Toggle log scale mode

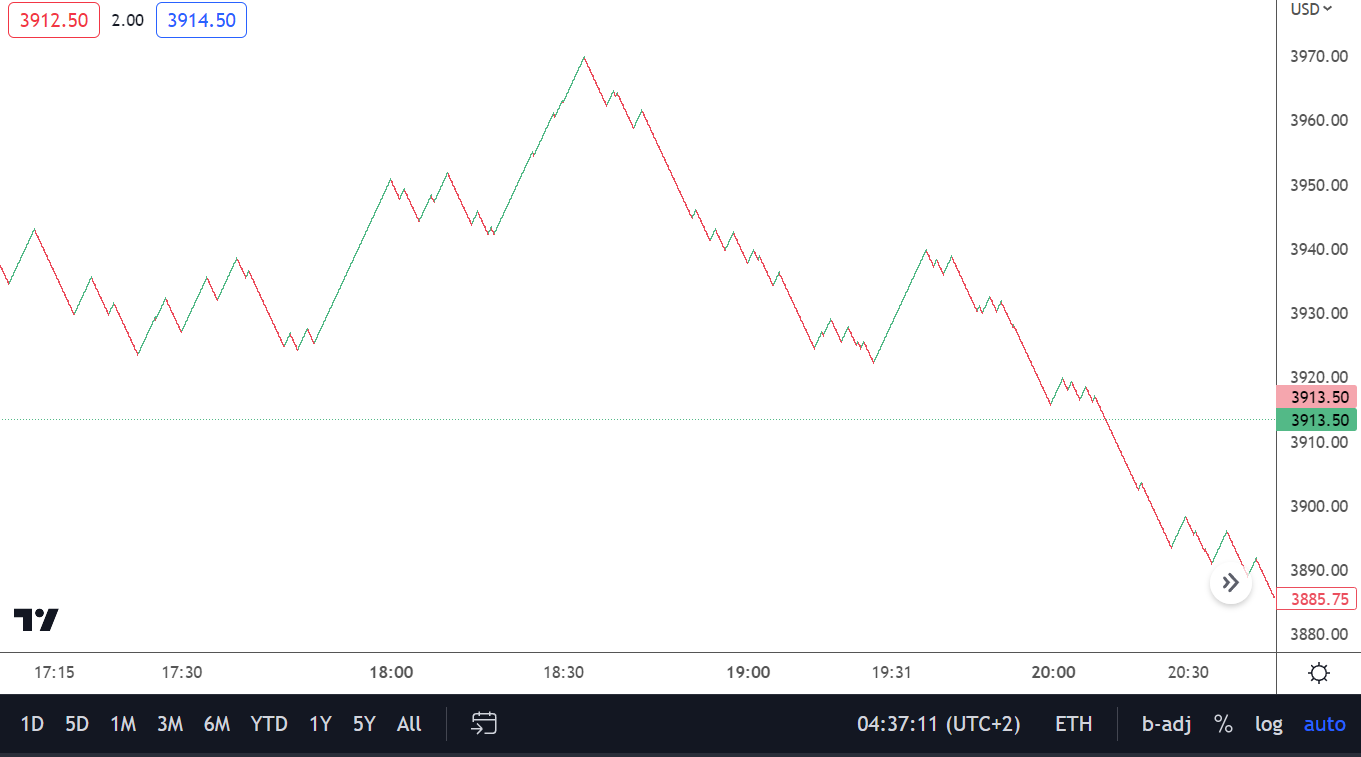[x=1268, y=724]
